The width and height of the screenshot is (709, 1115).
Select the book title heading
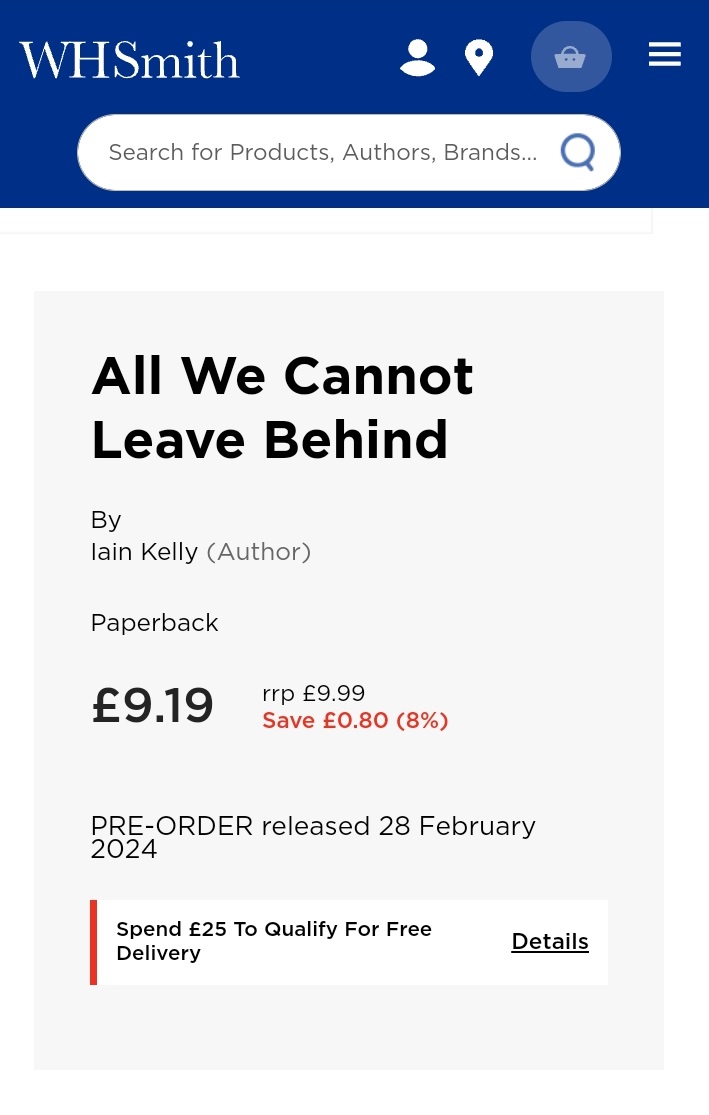[282, 407]
